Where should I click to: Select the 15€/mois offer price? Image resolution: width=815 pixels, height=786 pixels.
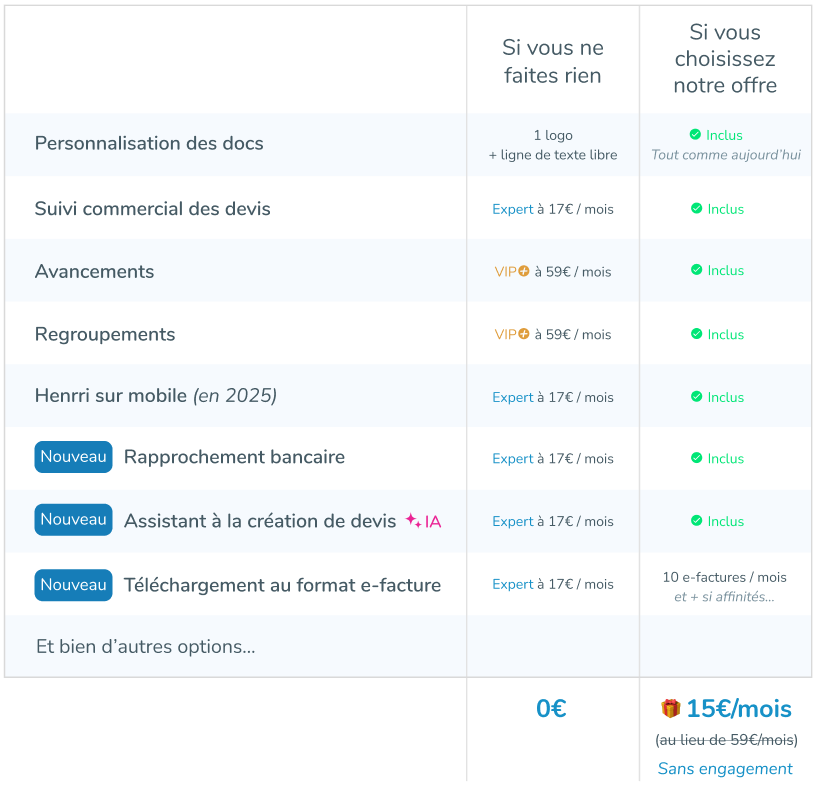click(x=739, y=709)
